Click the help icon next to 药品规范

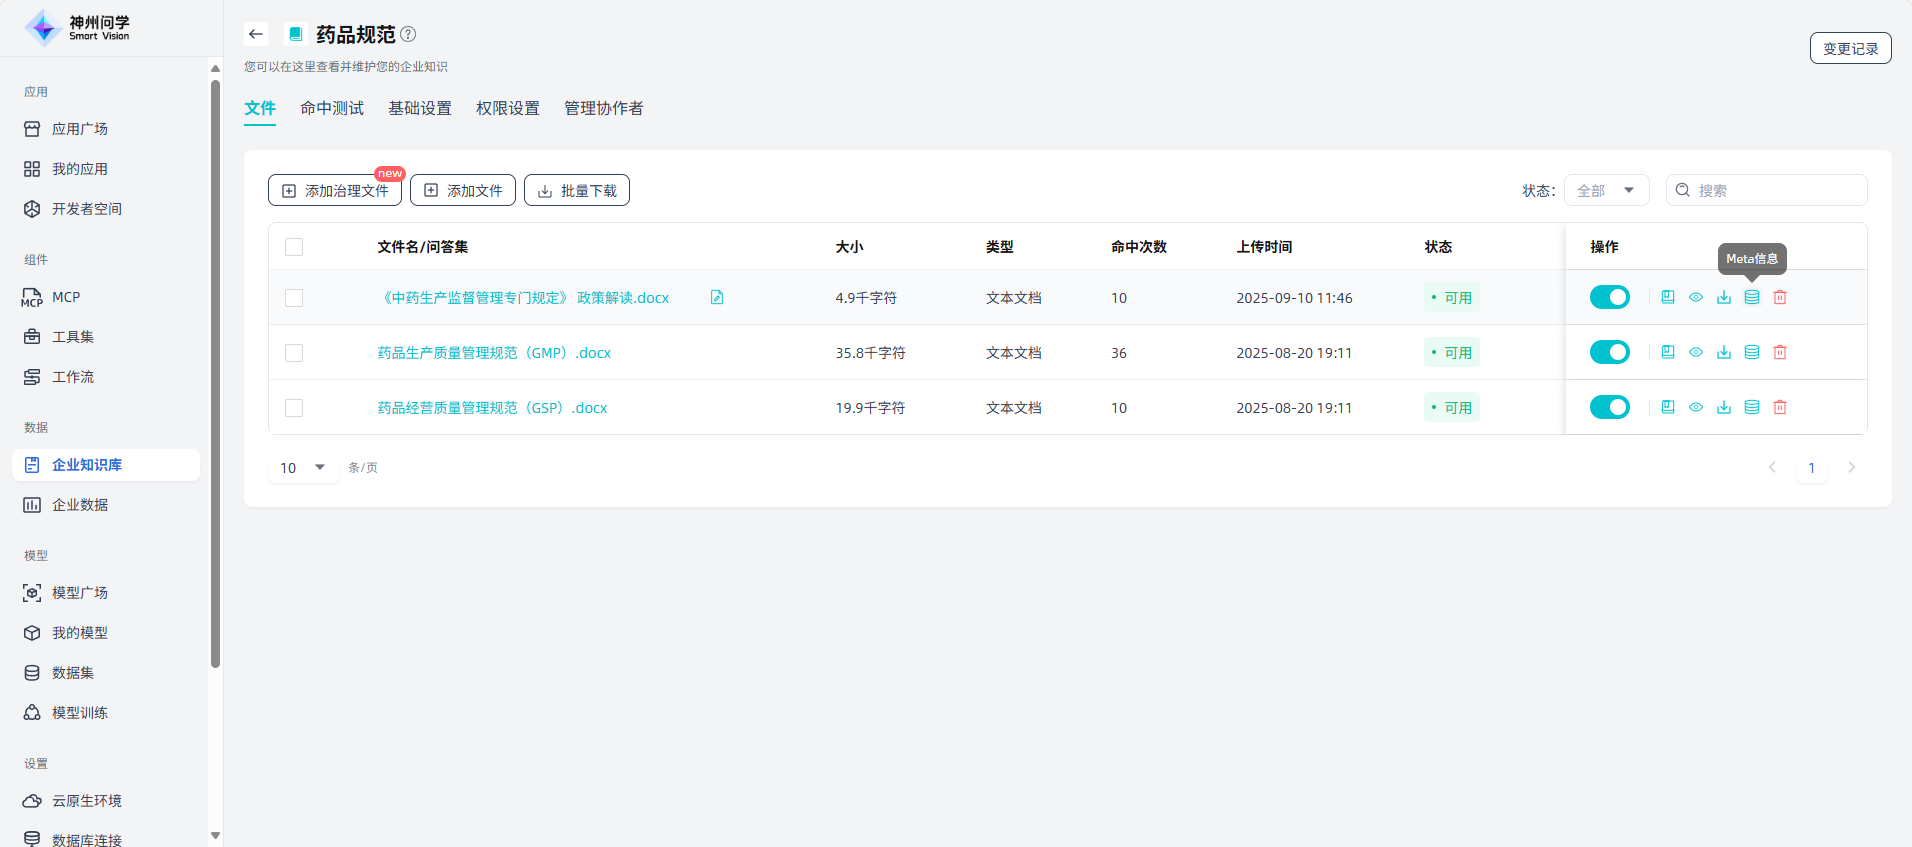[408, 34]
